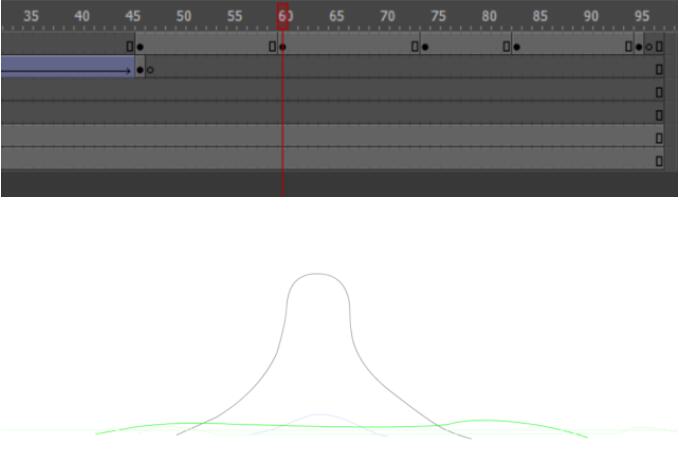679x465 pixels.
Task: Click the red playhead at frame 60
Action: pyautogui.click(x=282, y=16)
